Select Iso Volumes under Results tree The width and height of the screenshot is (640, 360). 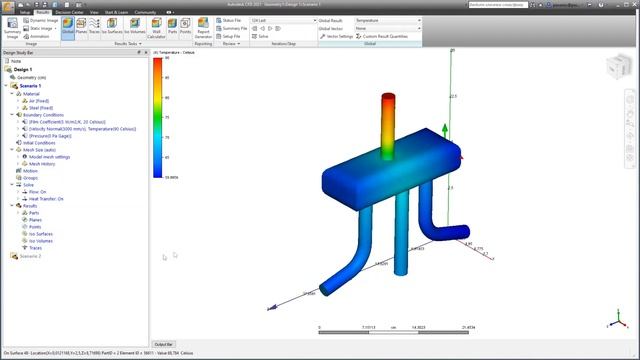pyautogui.click(x=41, y=241)
